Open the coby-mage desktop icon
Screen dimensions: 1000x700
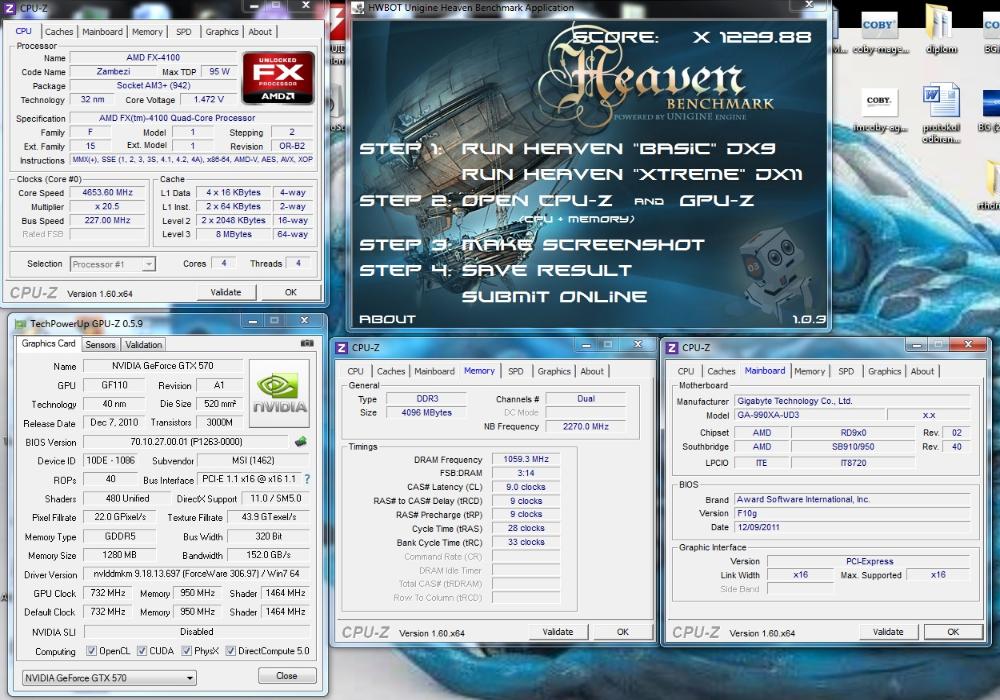tap(879, 31)
